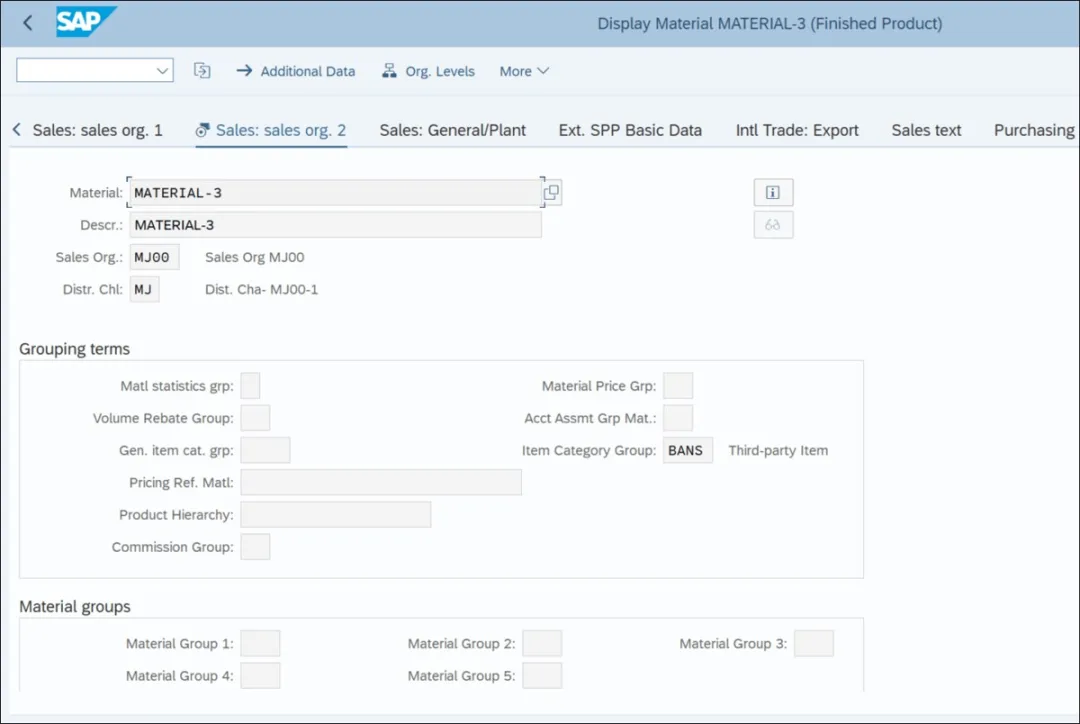Click the Material Group 1 field
This screenshot has height=724, width=1080.
click(x=260, y=643)
